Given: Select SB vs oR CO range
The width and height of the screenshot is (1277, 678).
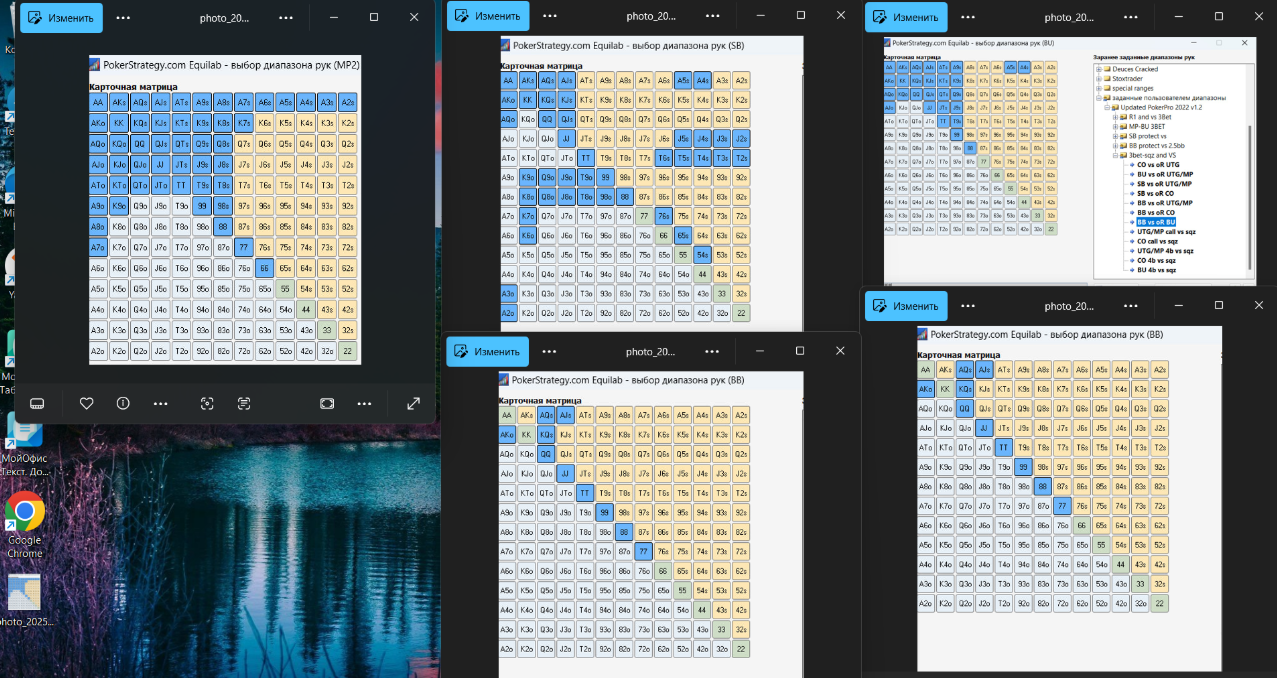Looking at the screenshot, I should [1155, 193].
